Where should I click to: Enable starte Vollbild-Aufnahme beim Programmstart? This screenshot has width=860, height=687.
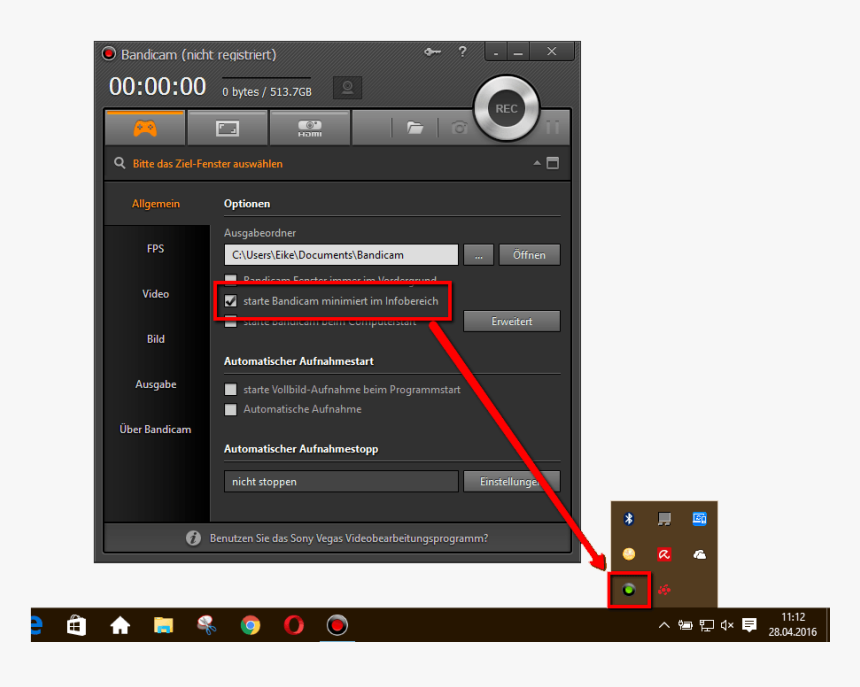point(230,389)
